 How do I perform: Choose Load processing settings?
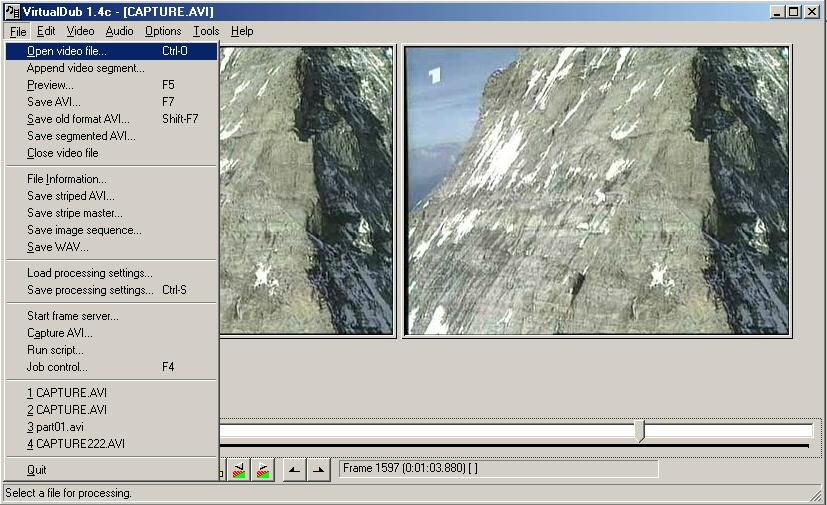(x=89, y=273)
